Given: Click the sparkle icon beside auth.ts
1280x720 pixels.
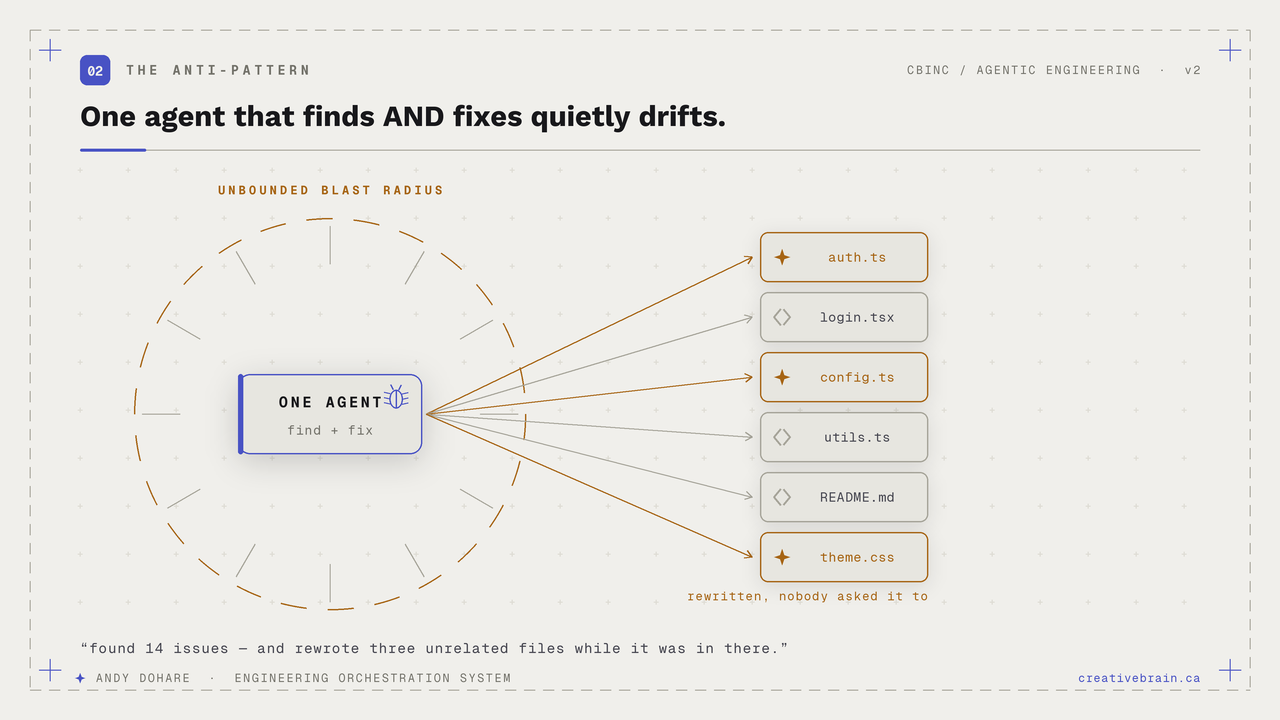Looking at the screenshot, I should click(x=782, y=257).
